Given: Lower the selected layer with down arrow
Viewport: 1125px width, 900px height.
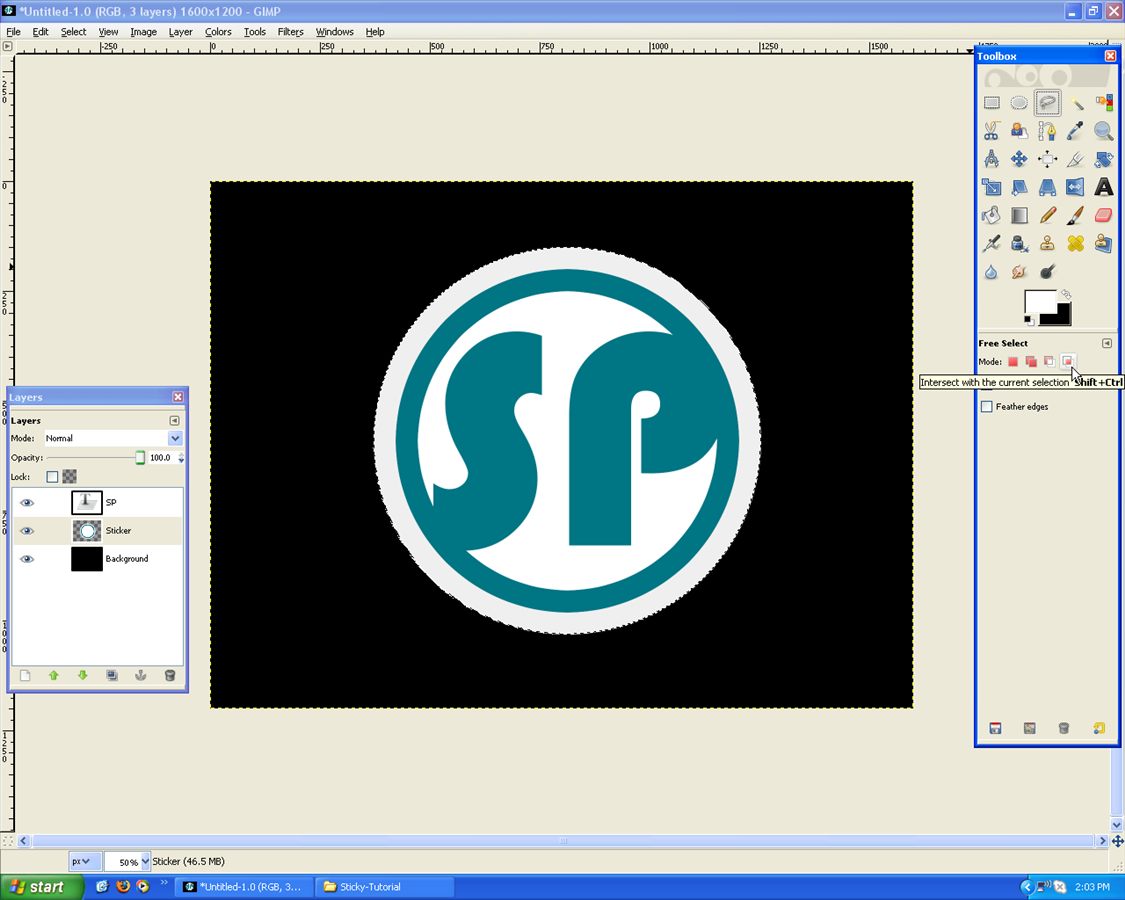Looking at the screenshot, I should (83, 675).
